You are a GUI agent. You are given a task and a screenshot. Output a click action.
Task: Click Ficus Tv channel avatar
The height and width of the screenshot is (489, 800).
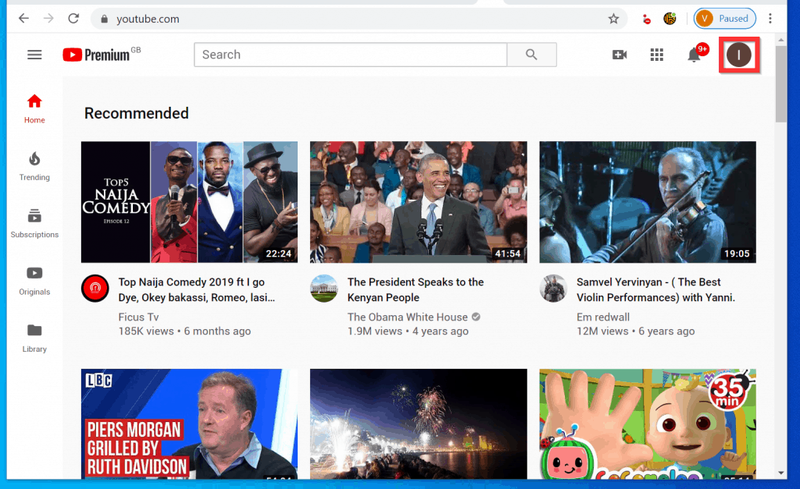(x=95, y=288)
